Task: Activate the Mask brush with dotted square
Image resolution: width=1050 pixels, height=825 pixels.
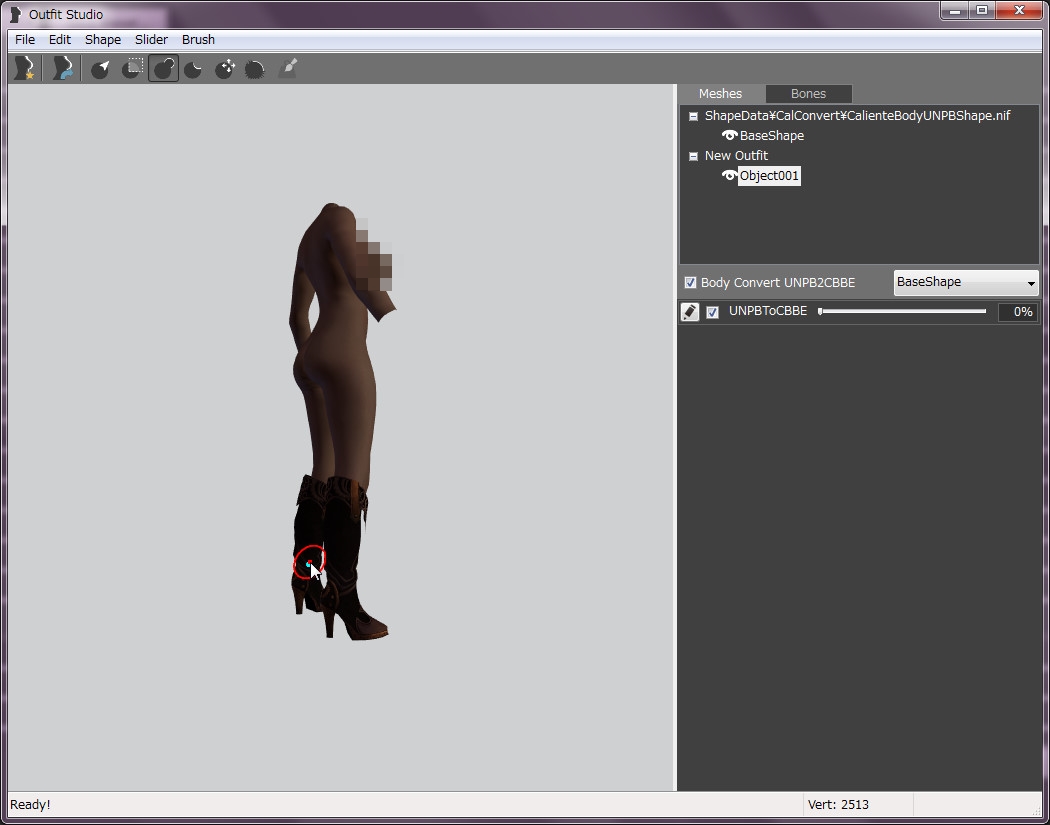Action: point(132,68)
